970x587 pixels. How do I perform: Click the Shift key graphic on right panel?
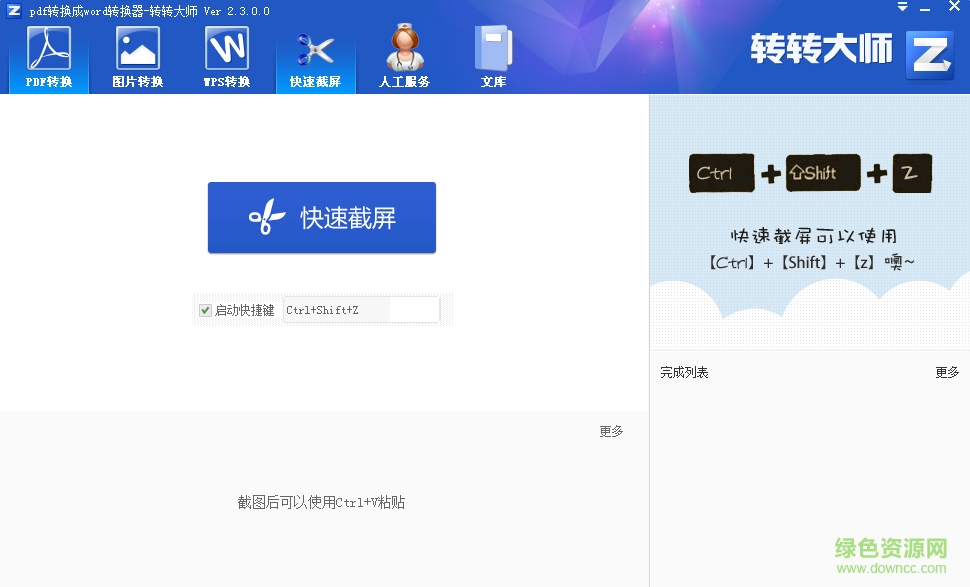click(823, 172)
